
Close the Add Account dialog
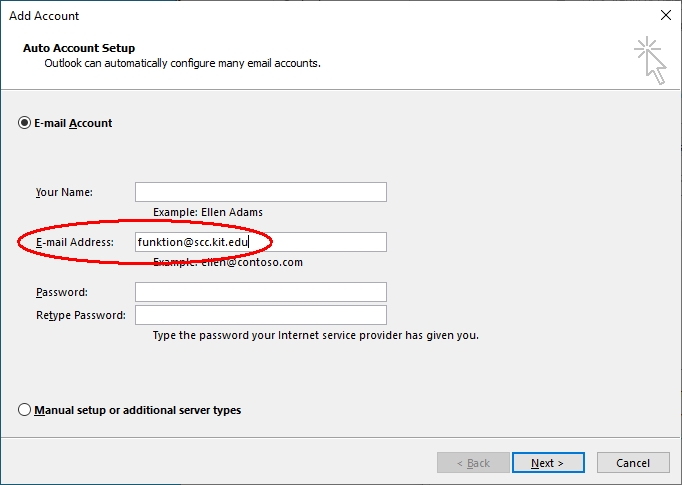coord(665,15)
